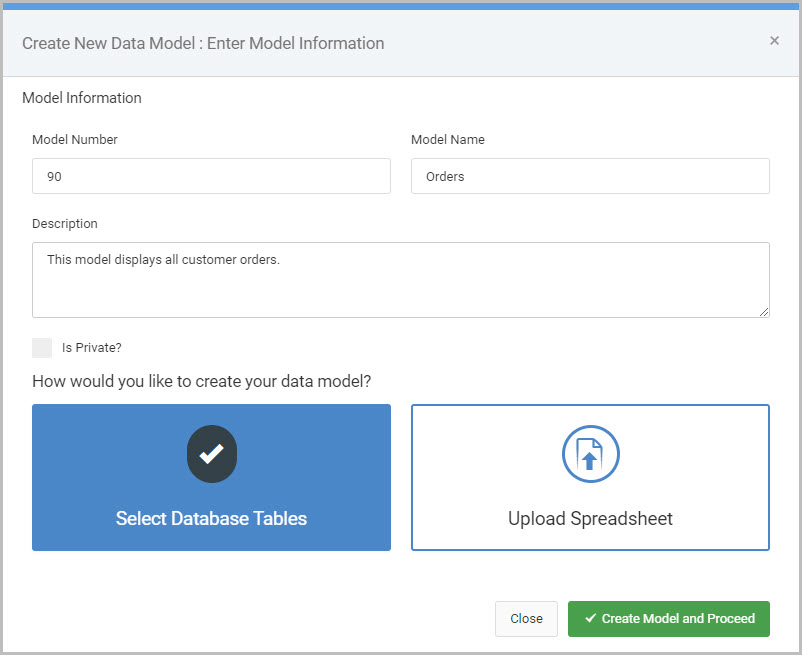Click the "Select Database Tables" caption text
Image resolution: width=802 pixels, height=655 pixels.
(211, 518)
